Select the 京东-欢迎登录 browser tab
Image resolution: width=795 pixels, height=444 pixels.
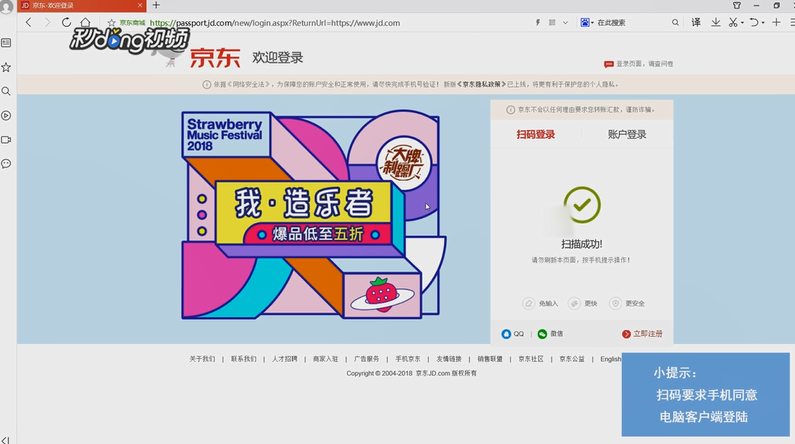pos(82,6)
